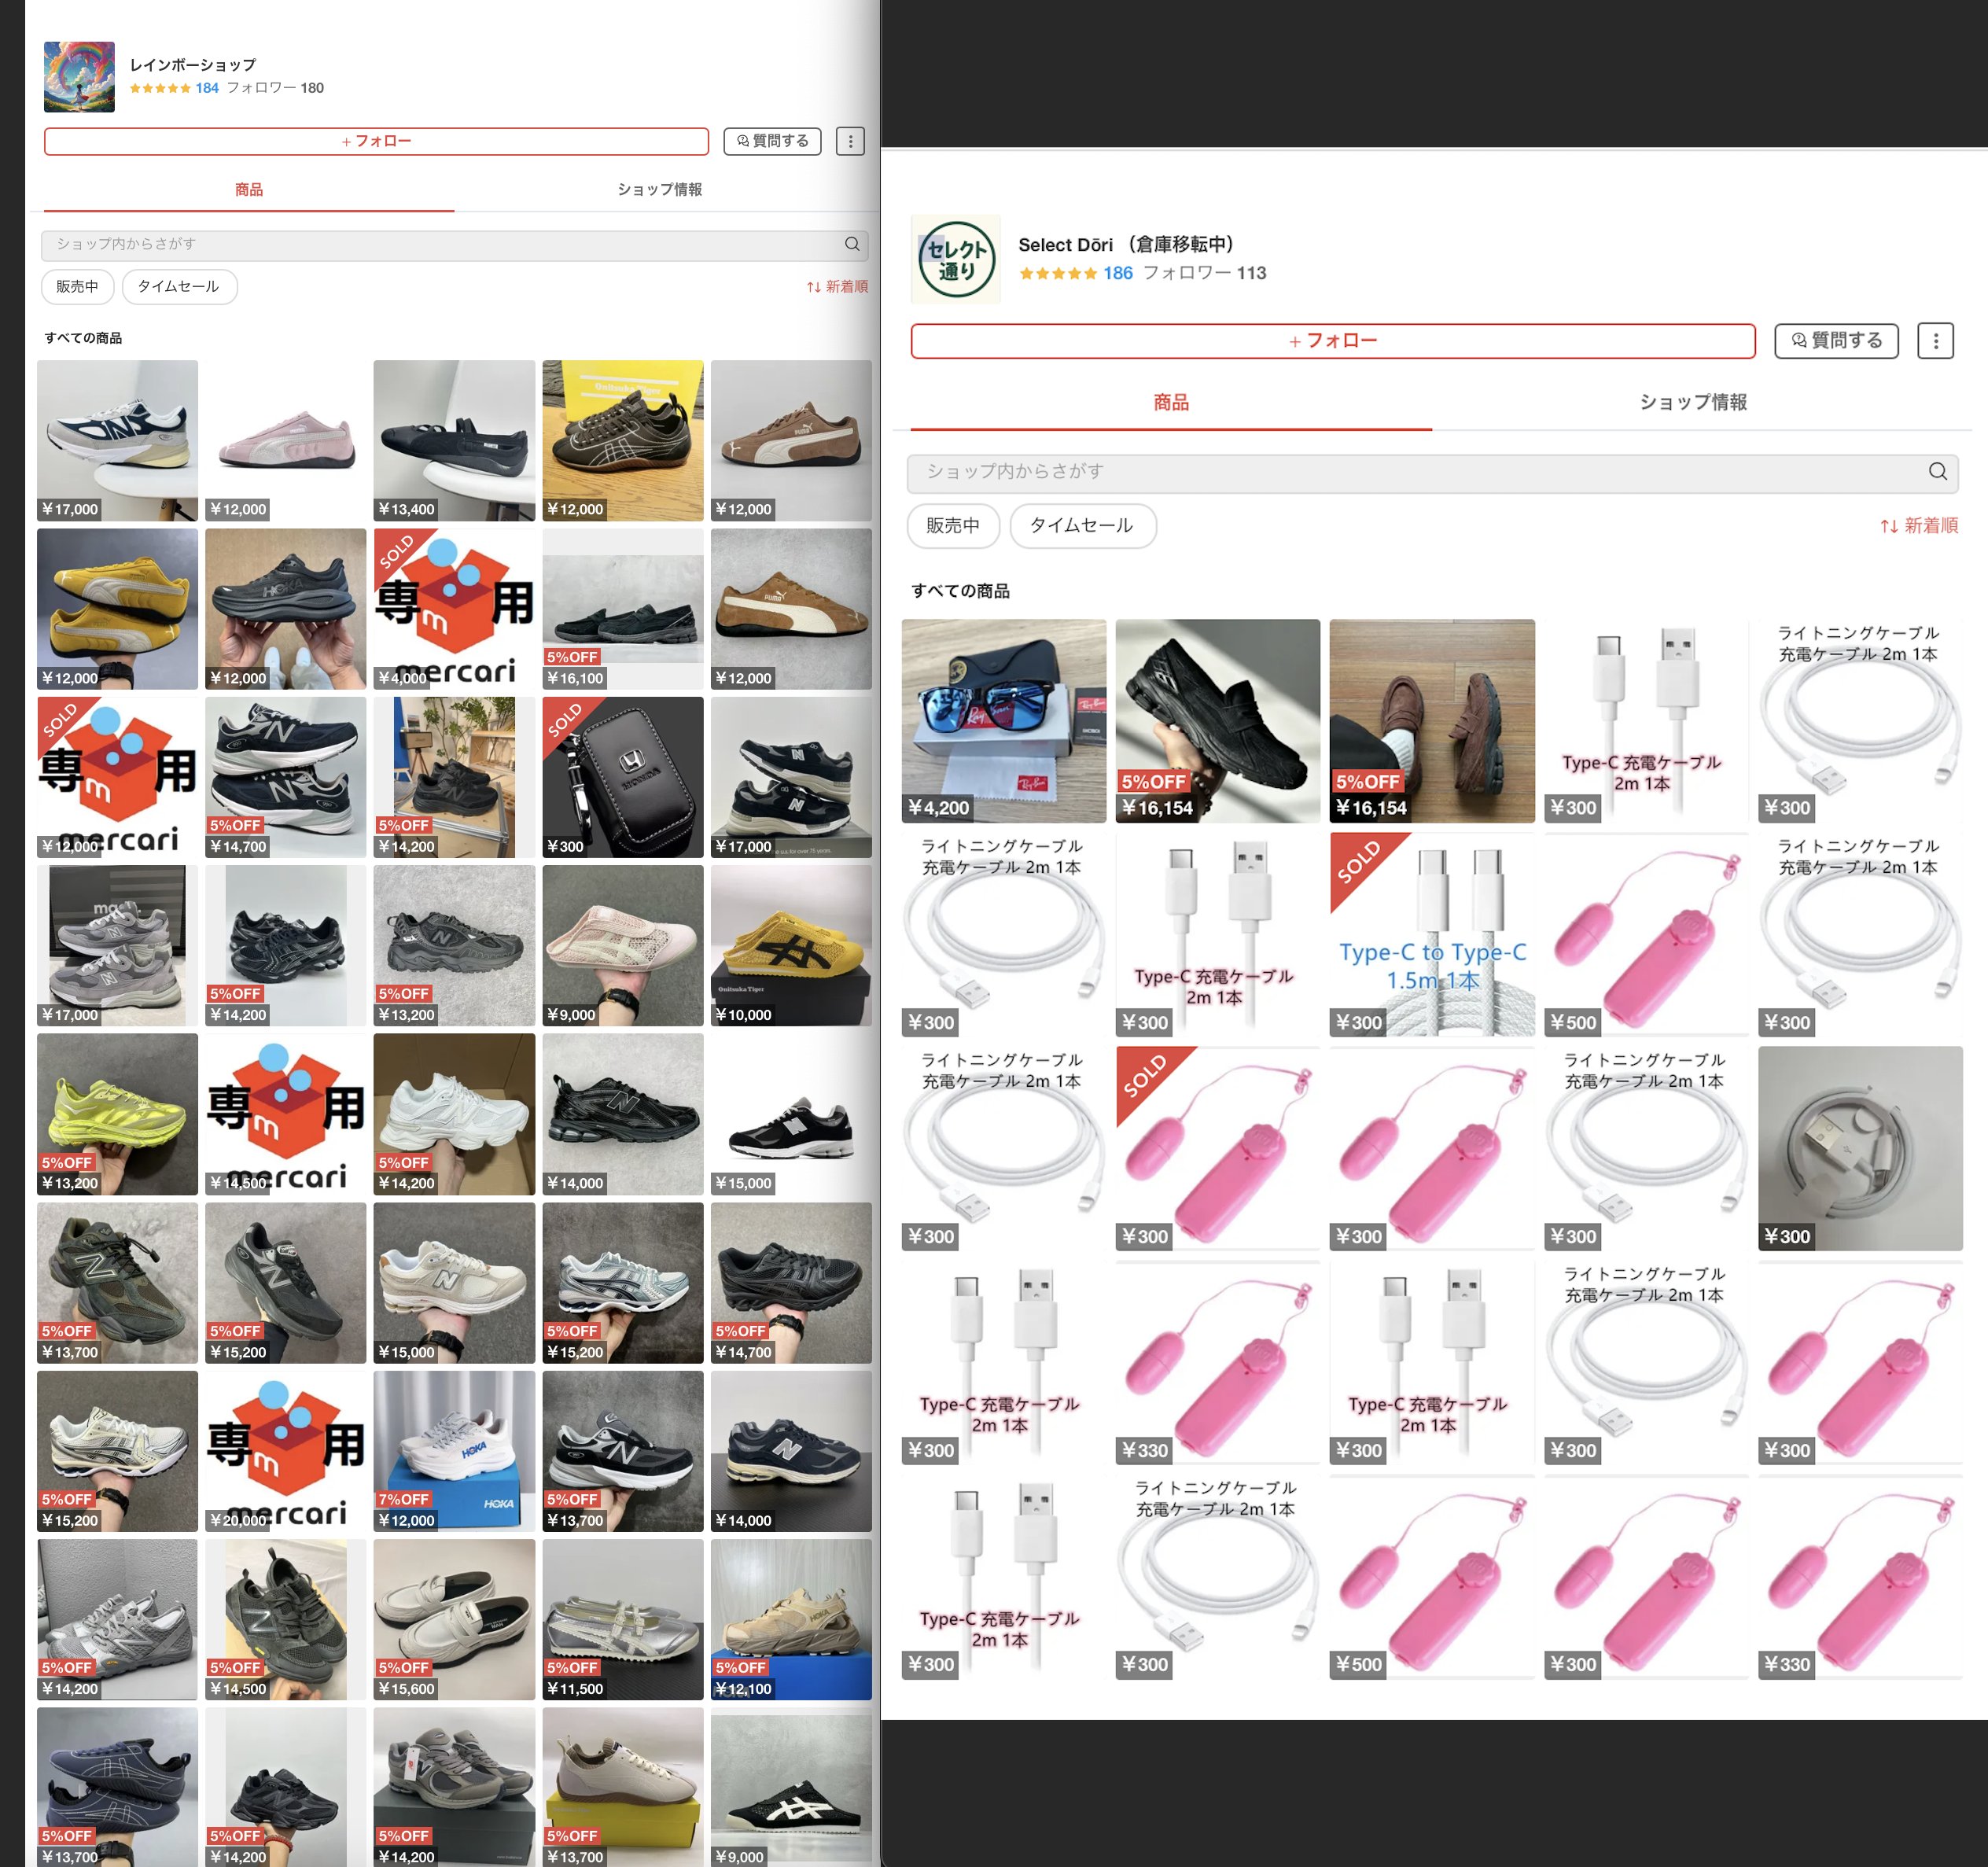Viewport: 1988px width, 1867px height.
Task: Click the レインボーショップ rainbow avatar image
Action: (79, 77)
